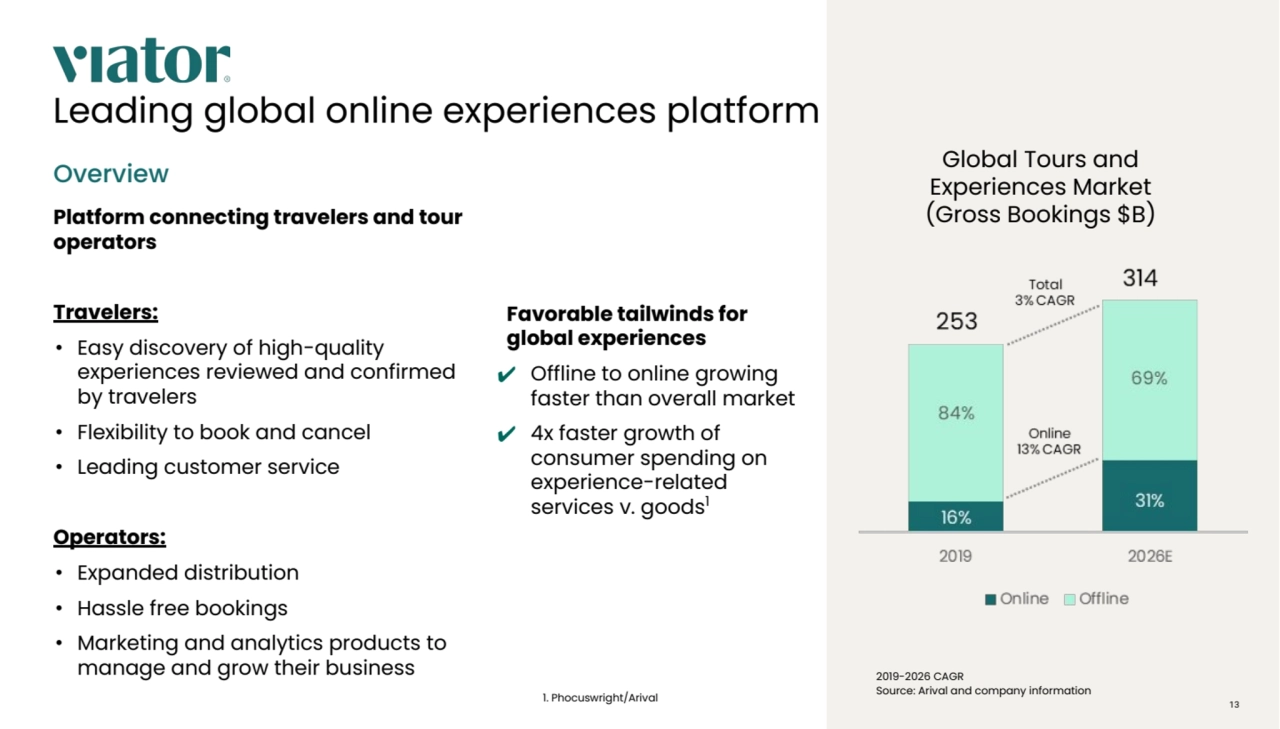Click the 16% online segment of 2019 bar
This screenshot has width=1280, height=729.
956,516
